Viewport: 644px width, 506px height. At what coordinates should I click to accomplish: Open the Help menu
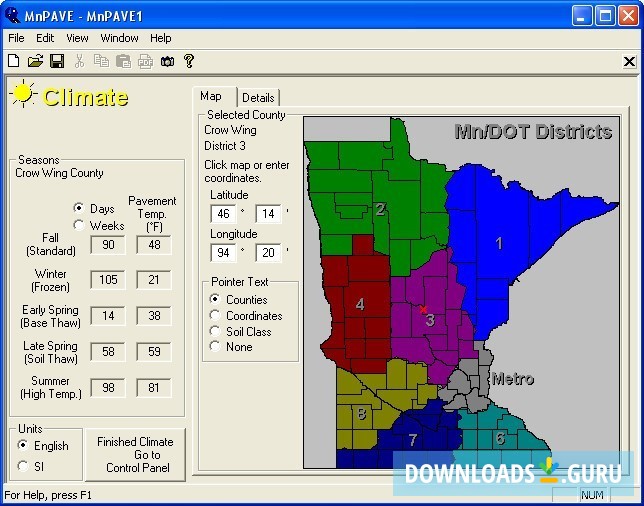161,38
